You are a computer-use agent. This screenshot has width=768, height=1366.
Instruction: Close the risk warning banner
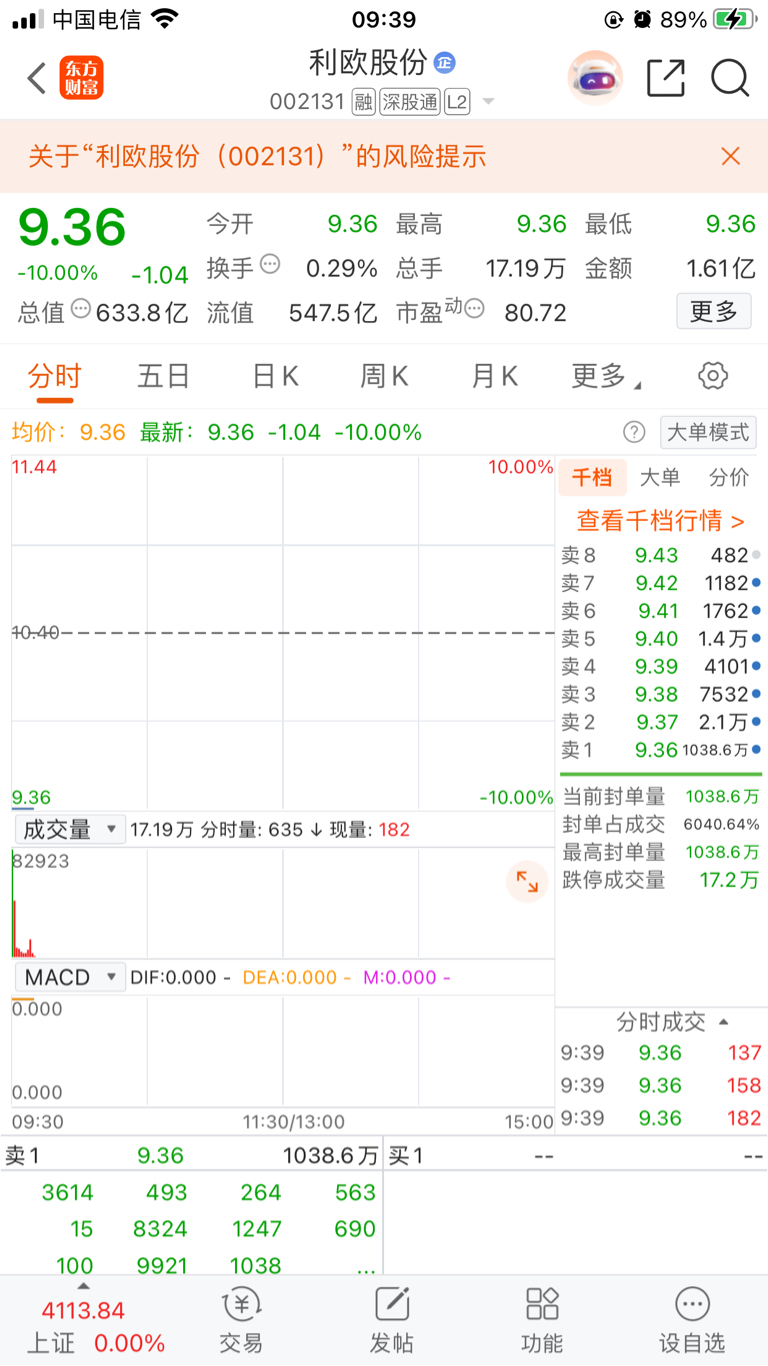pyautogui.click(x=731, y=156)
